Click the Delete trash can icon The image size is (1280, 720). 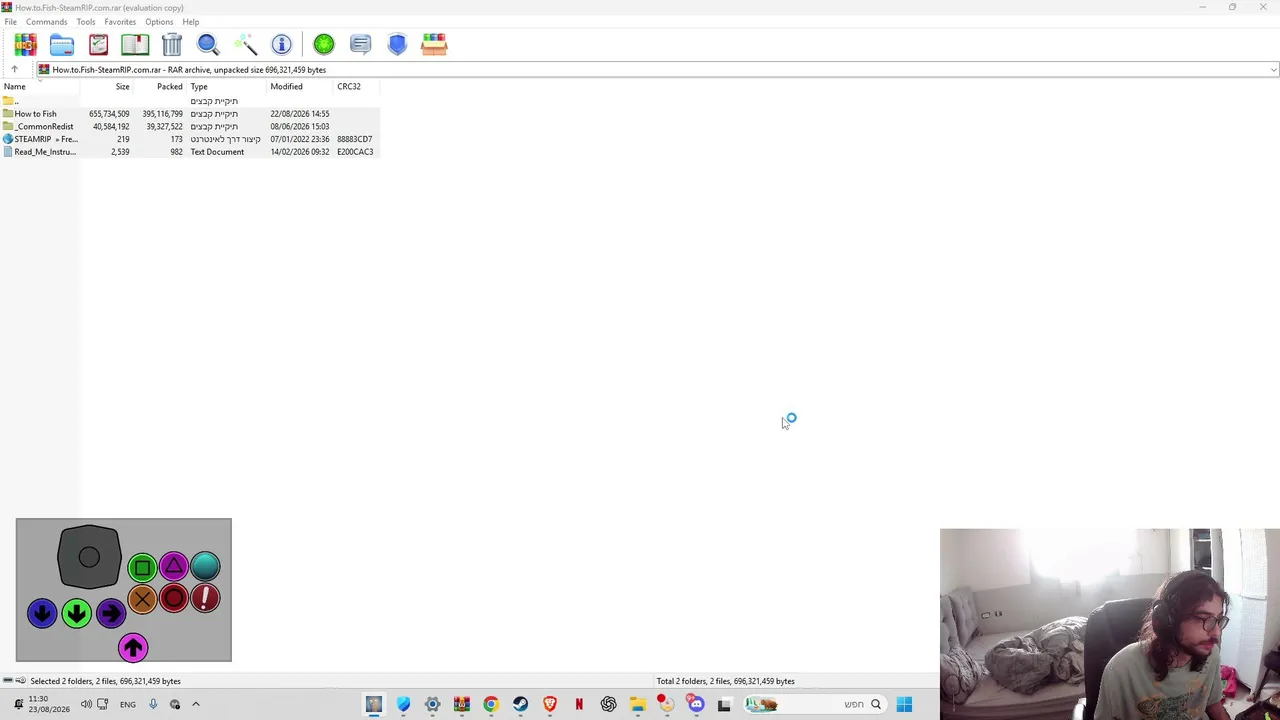click(172, 44)
